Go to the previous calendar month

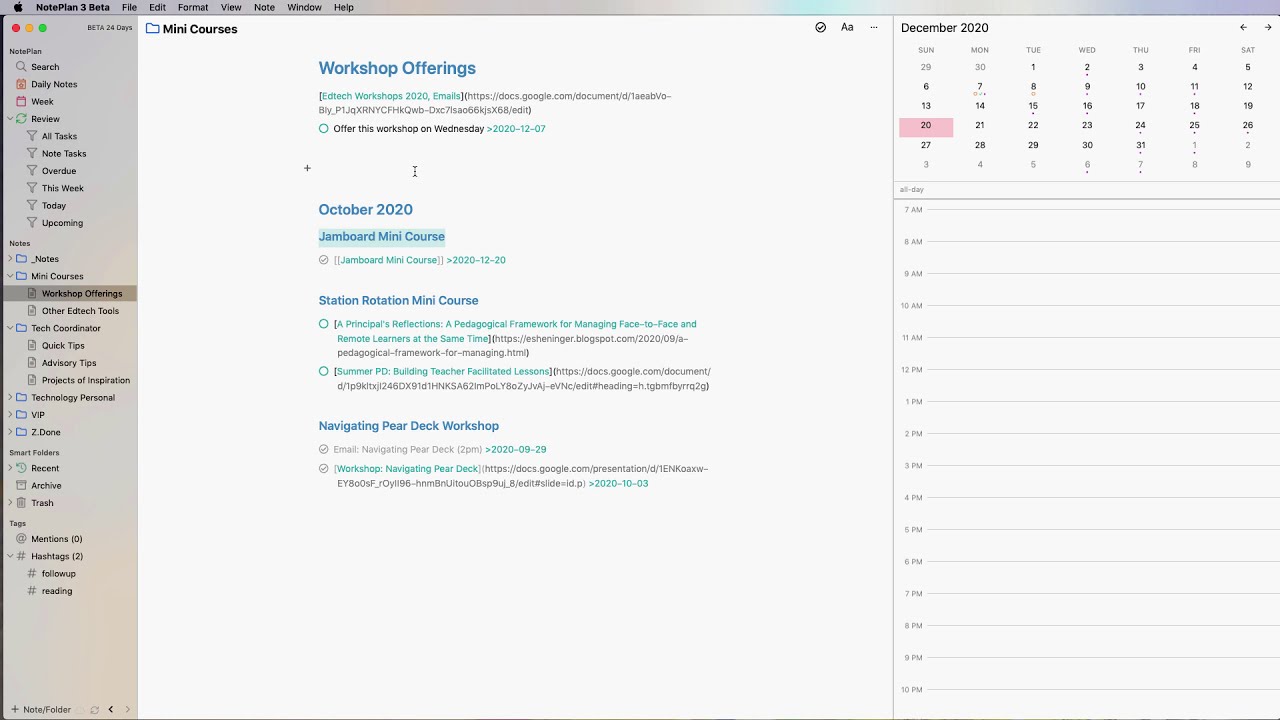[1243, 28]
